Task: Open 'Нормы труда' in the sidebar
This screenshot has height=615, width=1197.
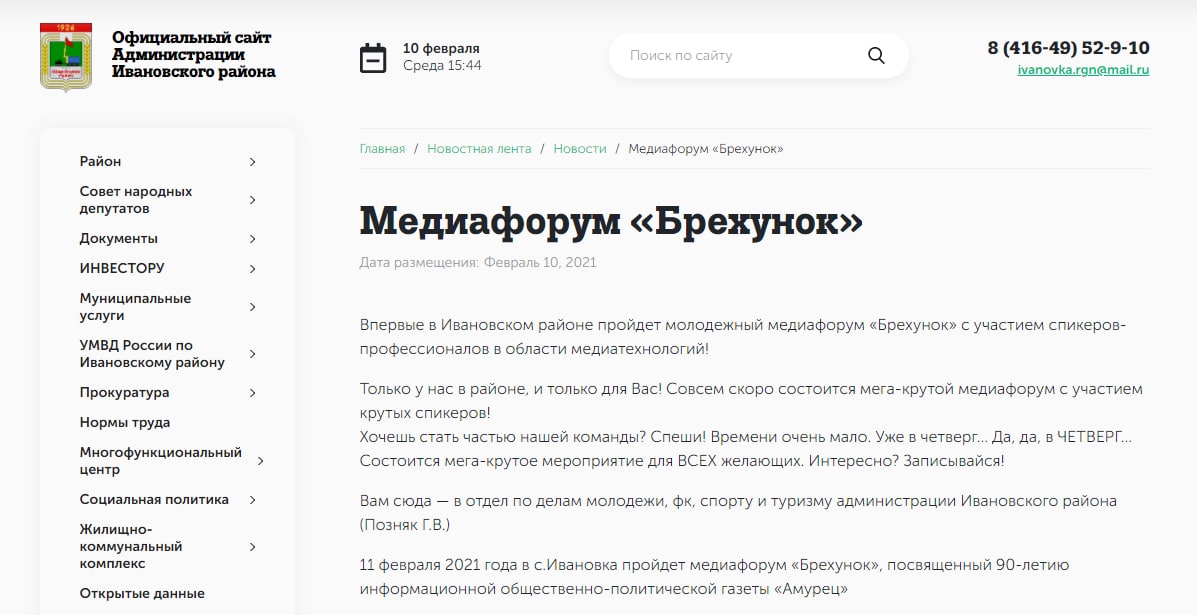Action: tap(124, 423)
